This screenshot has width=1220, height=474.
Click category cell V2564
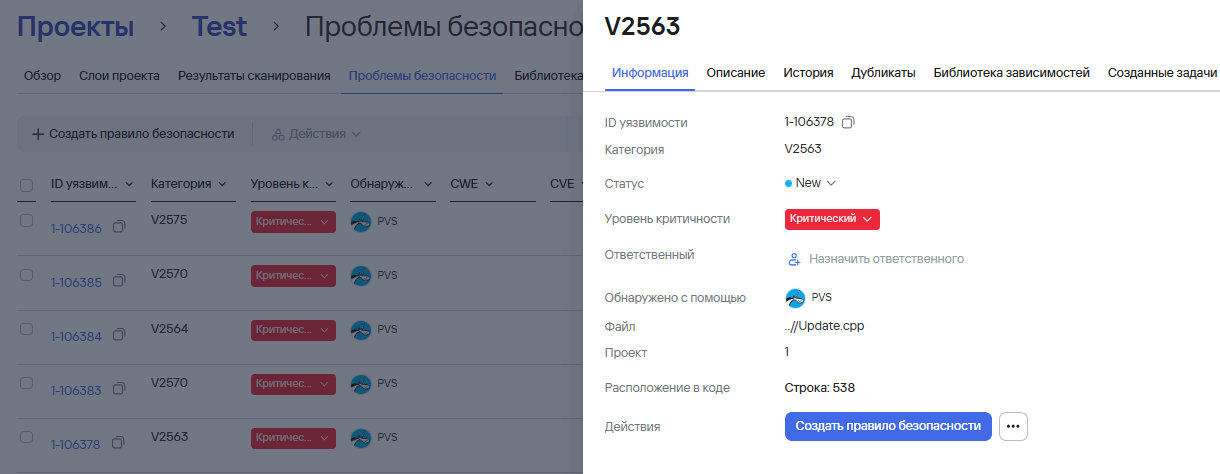coord(169,328)
